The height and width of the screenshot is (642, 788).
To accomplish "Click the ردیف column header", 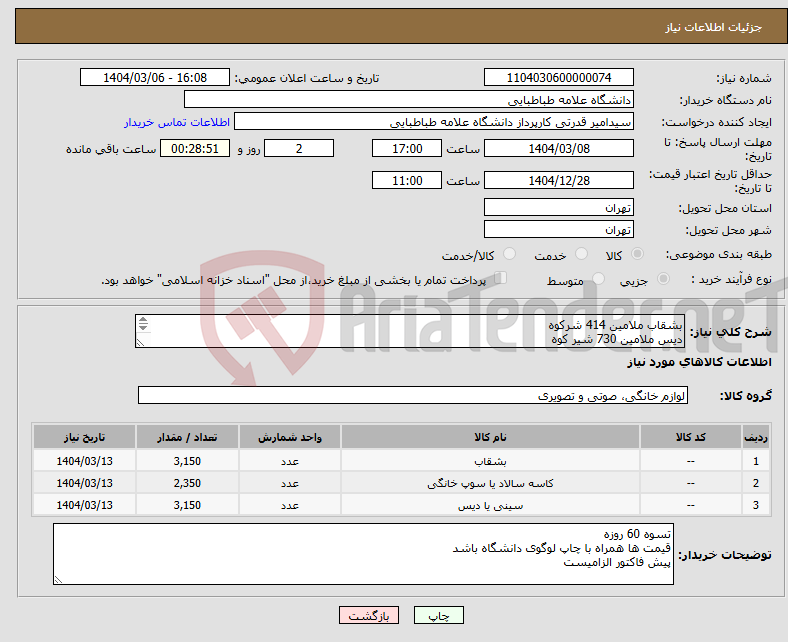I will tap(756, 437).
